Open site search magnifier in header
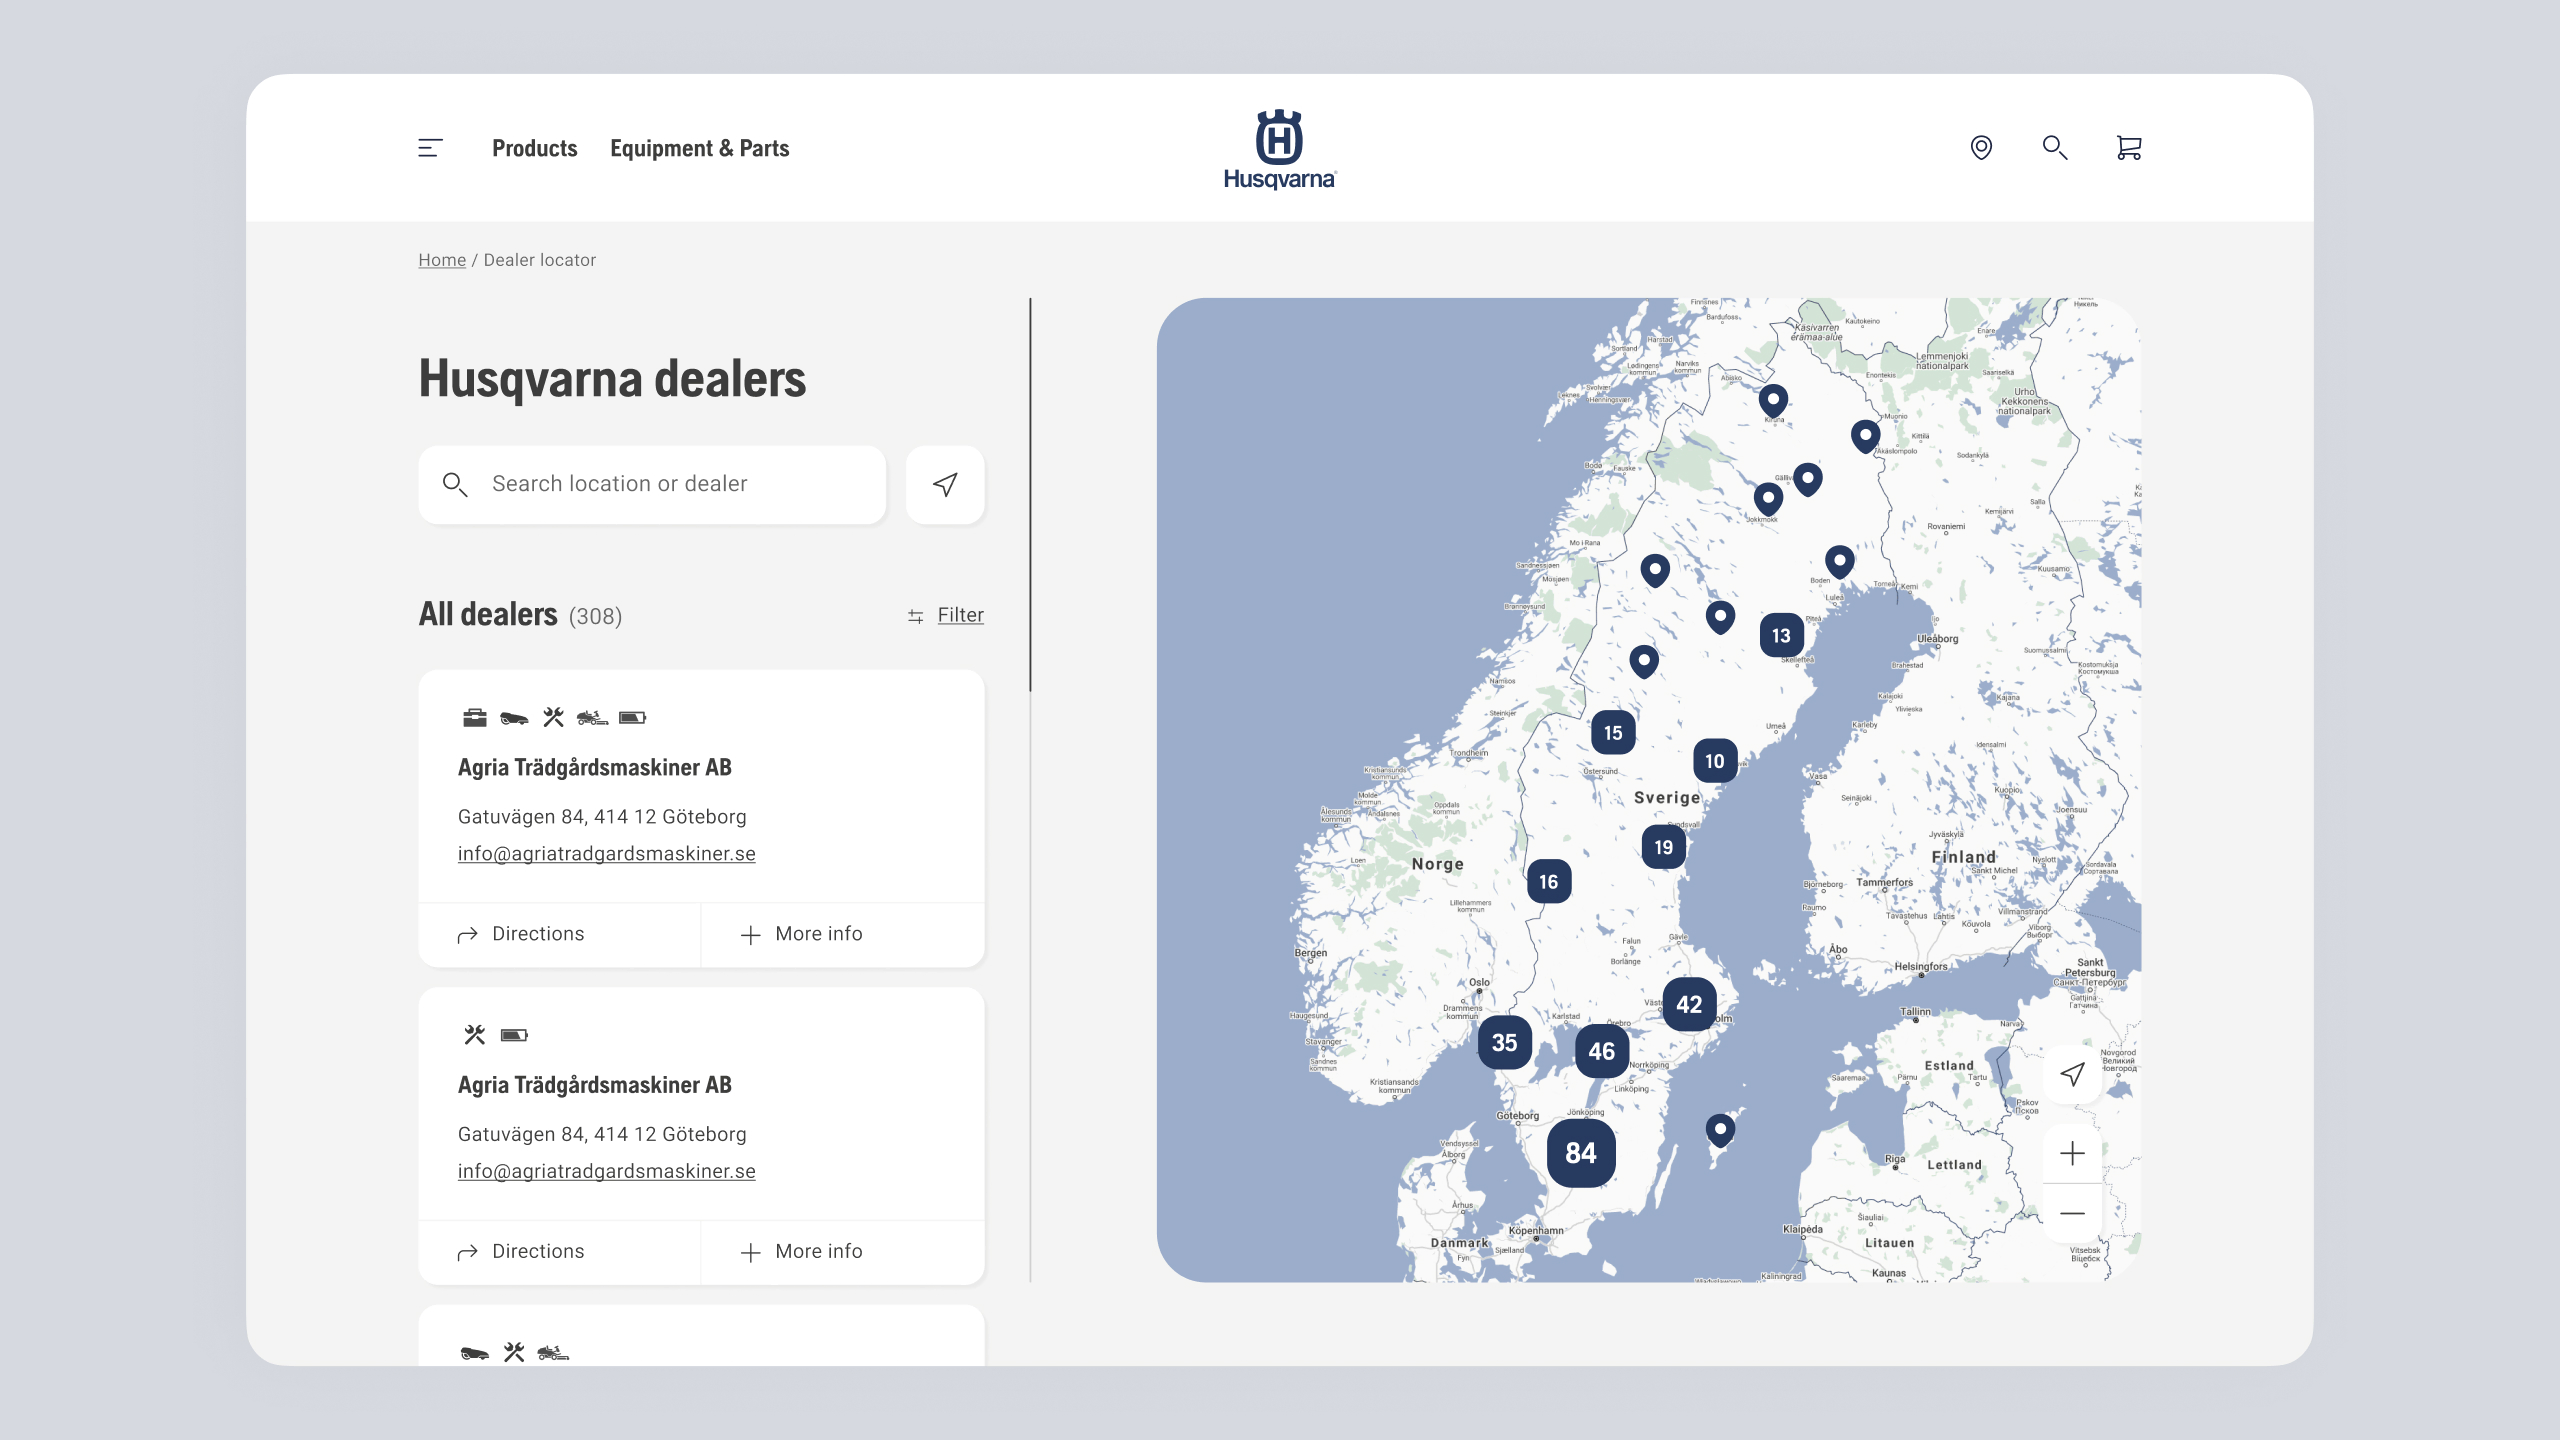 [x=2055, y=148]
